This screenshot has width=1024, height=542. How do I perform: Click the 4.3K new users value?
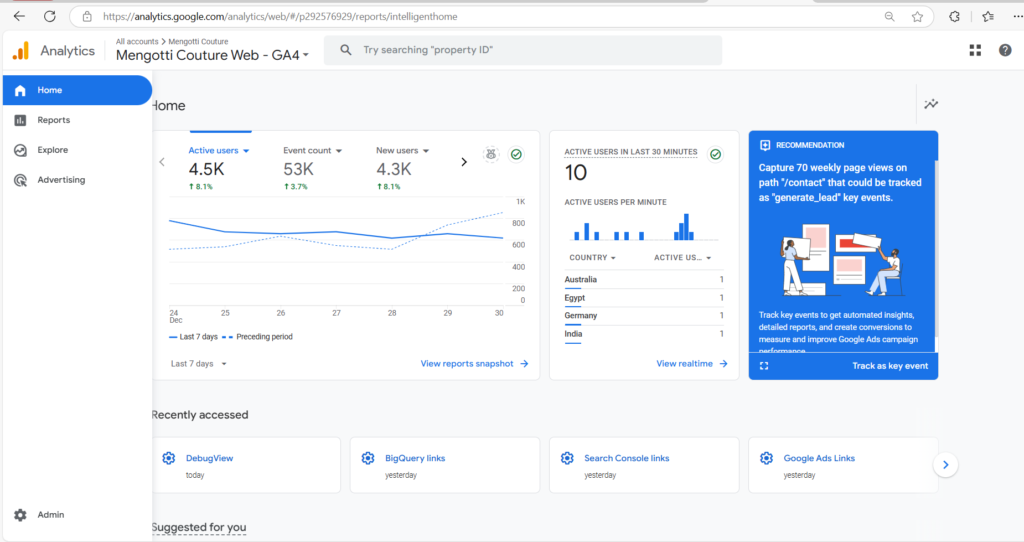(394, 170)
